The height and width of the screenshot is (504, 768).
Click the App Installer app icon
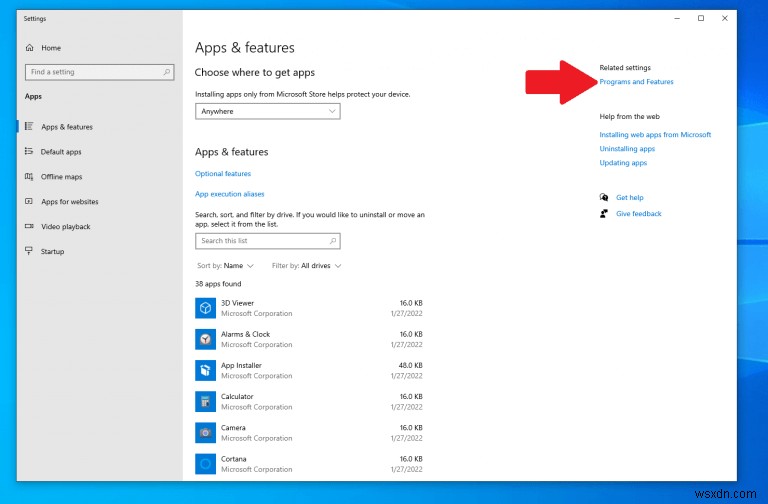pos(205,370)
